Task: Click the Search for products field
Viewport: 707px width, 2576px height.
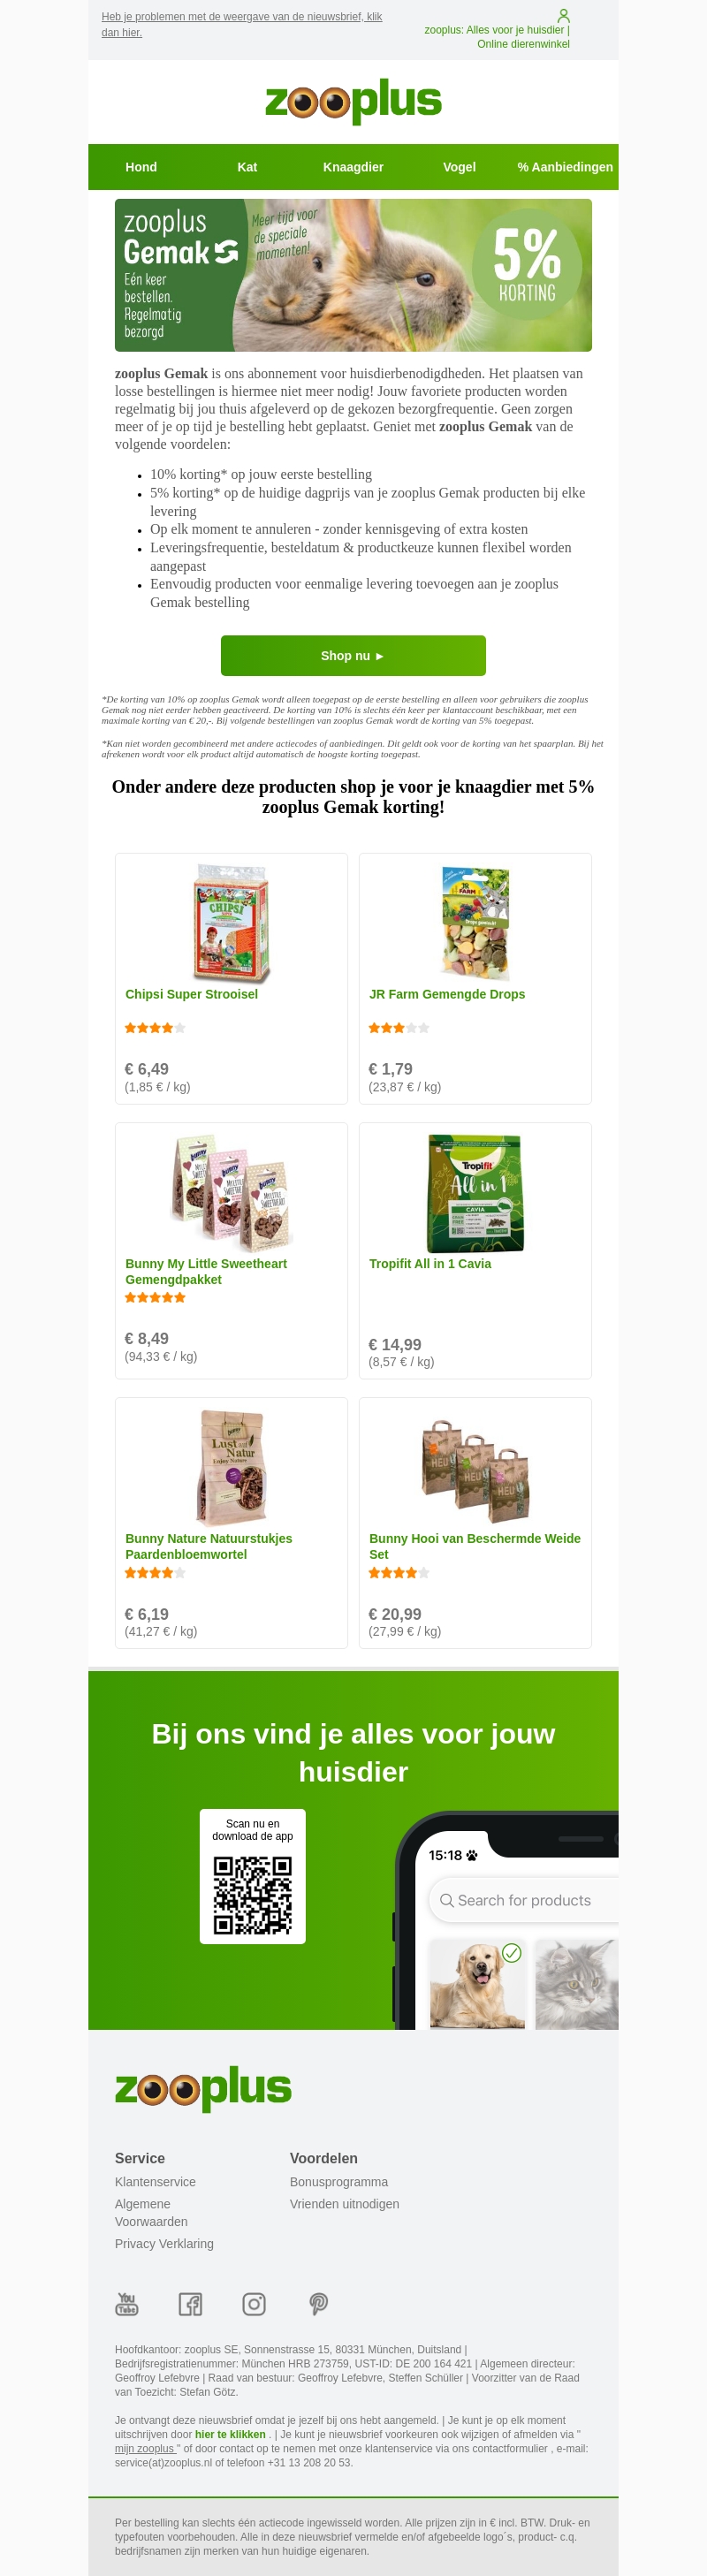Action: [x=524, y=1900]
